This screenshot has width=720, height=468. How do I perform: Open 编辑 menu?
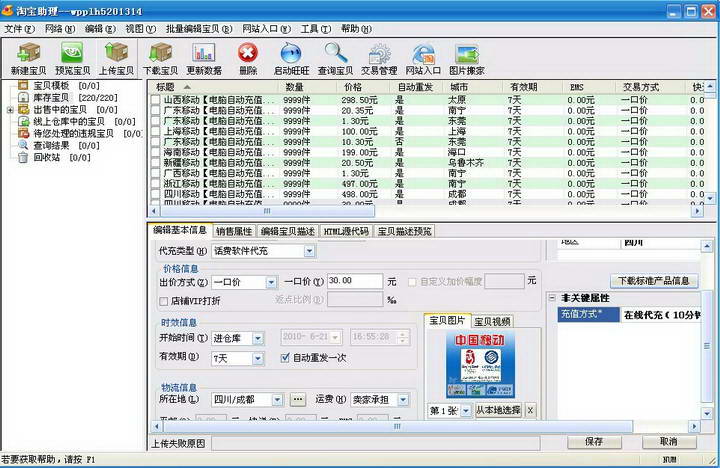point(100,29)
